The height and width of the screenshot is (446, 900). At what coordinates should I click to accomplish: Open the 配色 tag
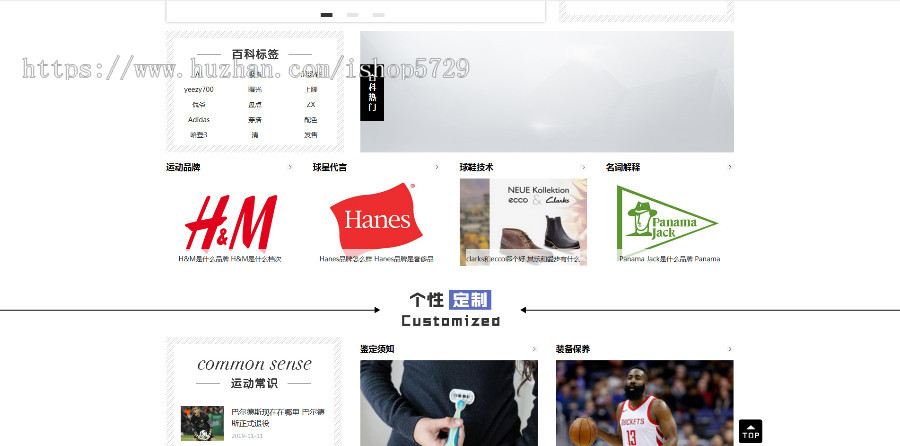coord(311,120)
